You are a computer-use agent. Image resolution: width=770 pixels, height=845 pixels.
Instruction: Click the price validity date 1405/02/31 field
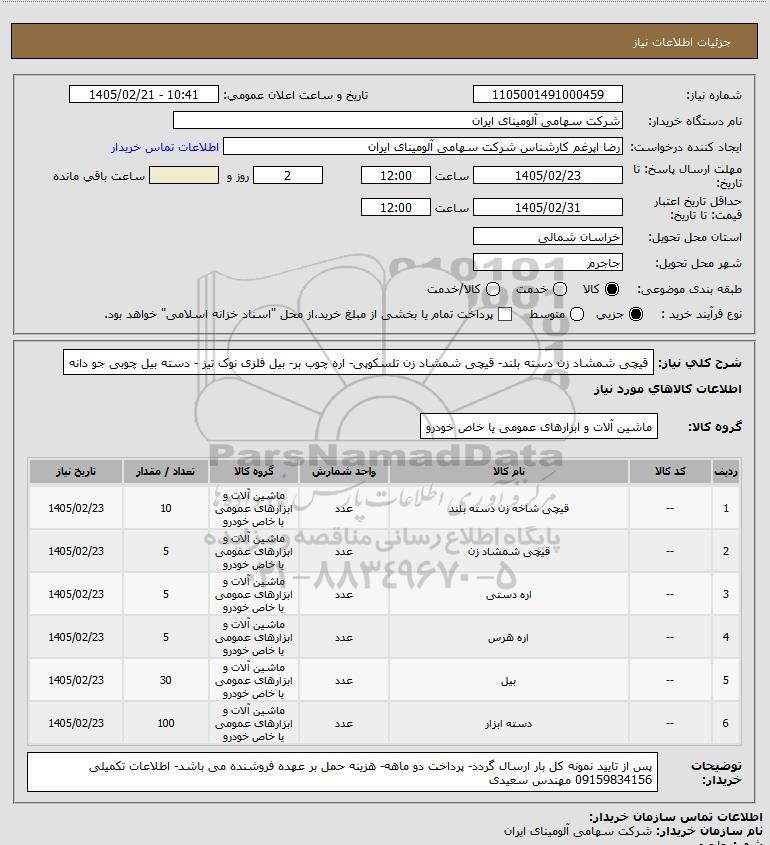[547, 207]
